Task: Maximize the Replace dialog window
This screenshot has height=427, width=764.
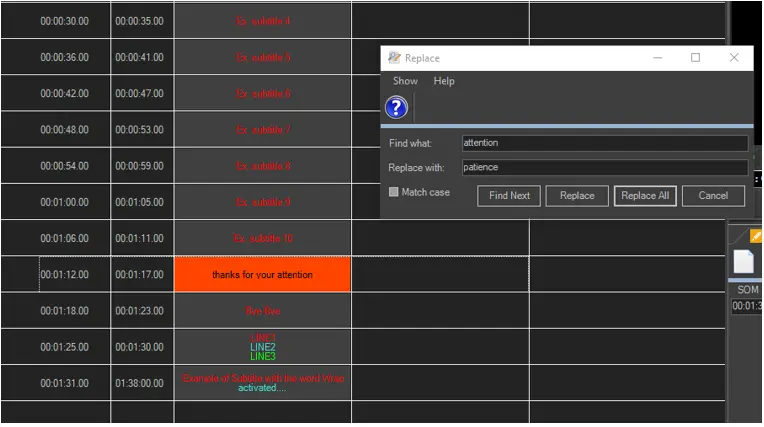Action: [695, 58]
